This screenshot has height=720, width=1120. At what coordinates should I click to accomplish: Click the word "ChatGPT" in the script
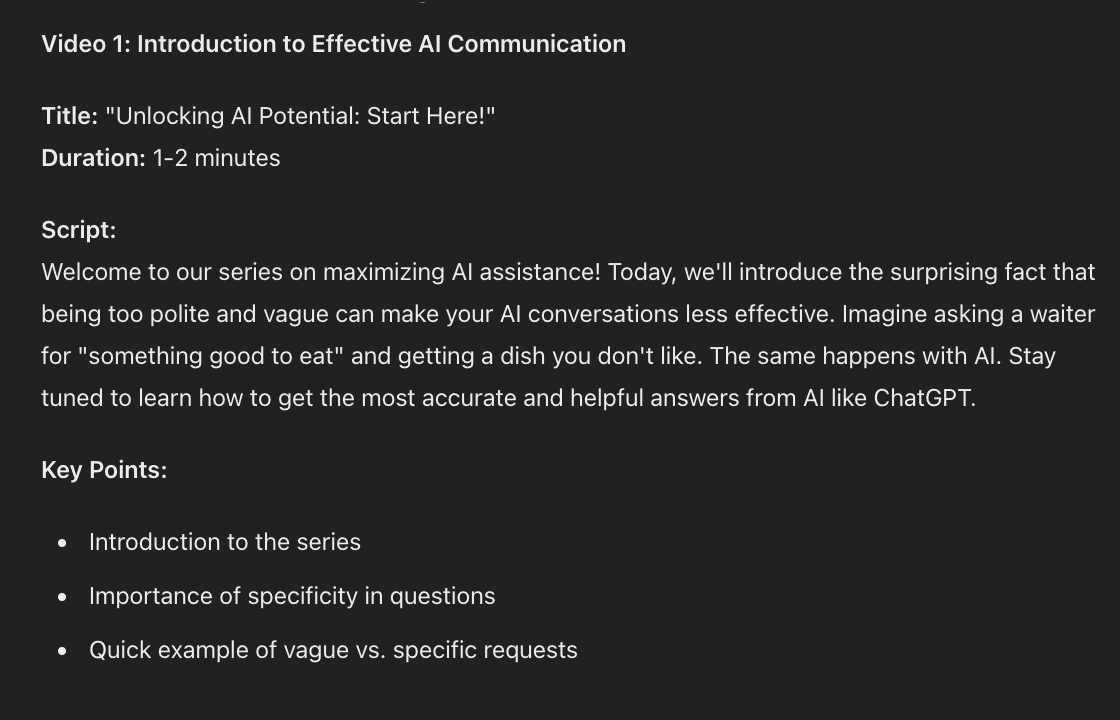(923, 398)
